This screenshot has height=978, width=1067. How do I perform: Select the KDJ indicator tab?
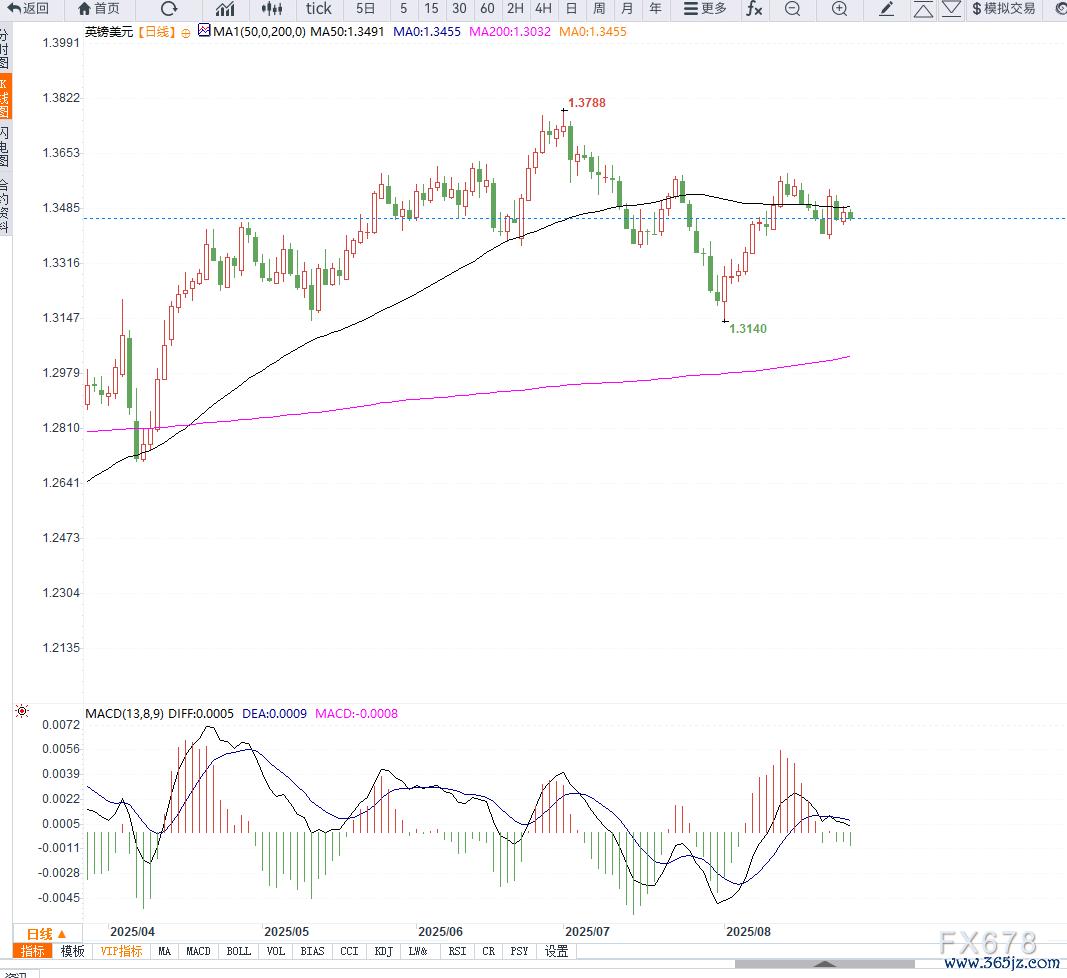point(385,951)
